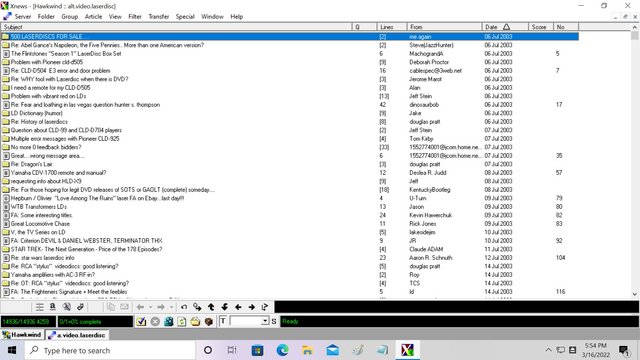Open the Article menu
This screenshot has height=360, width=640.
[93, 17]
